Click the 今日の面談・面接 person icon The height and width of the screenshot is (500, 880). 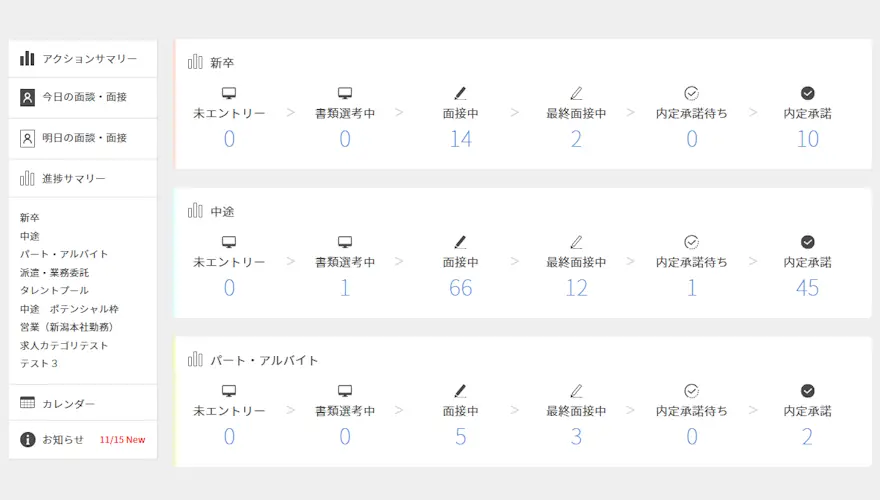(x=28, y=98)
